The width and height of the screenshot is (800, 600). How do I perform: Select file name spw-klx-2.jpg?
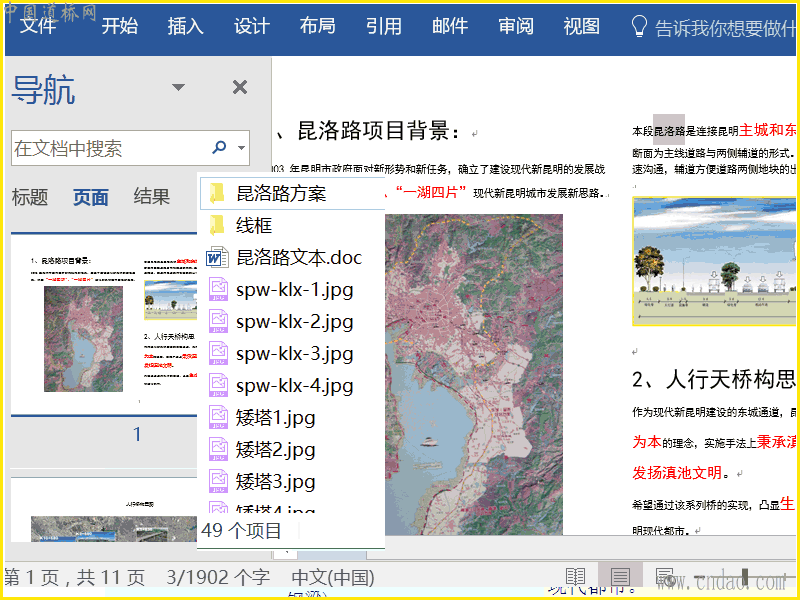pyautogui.click(x=294, y=322)
